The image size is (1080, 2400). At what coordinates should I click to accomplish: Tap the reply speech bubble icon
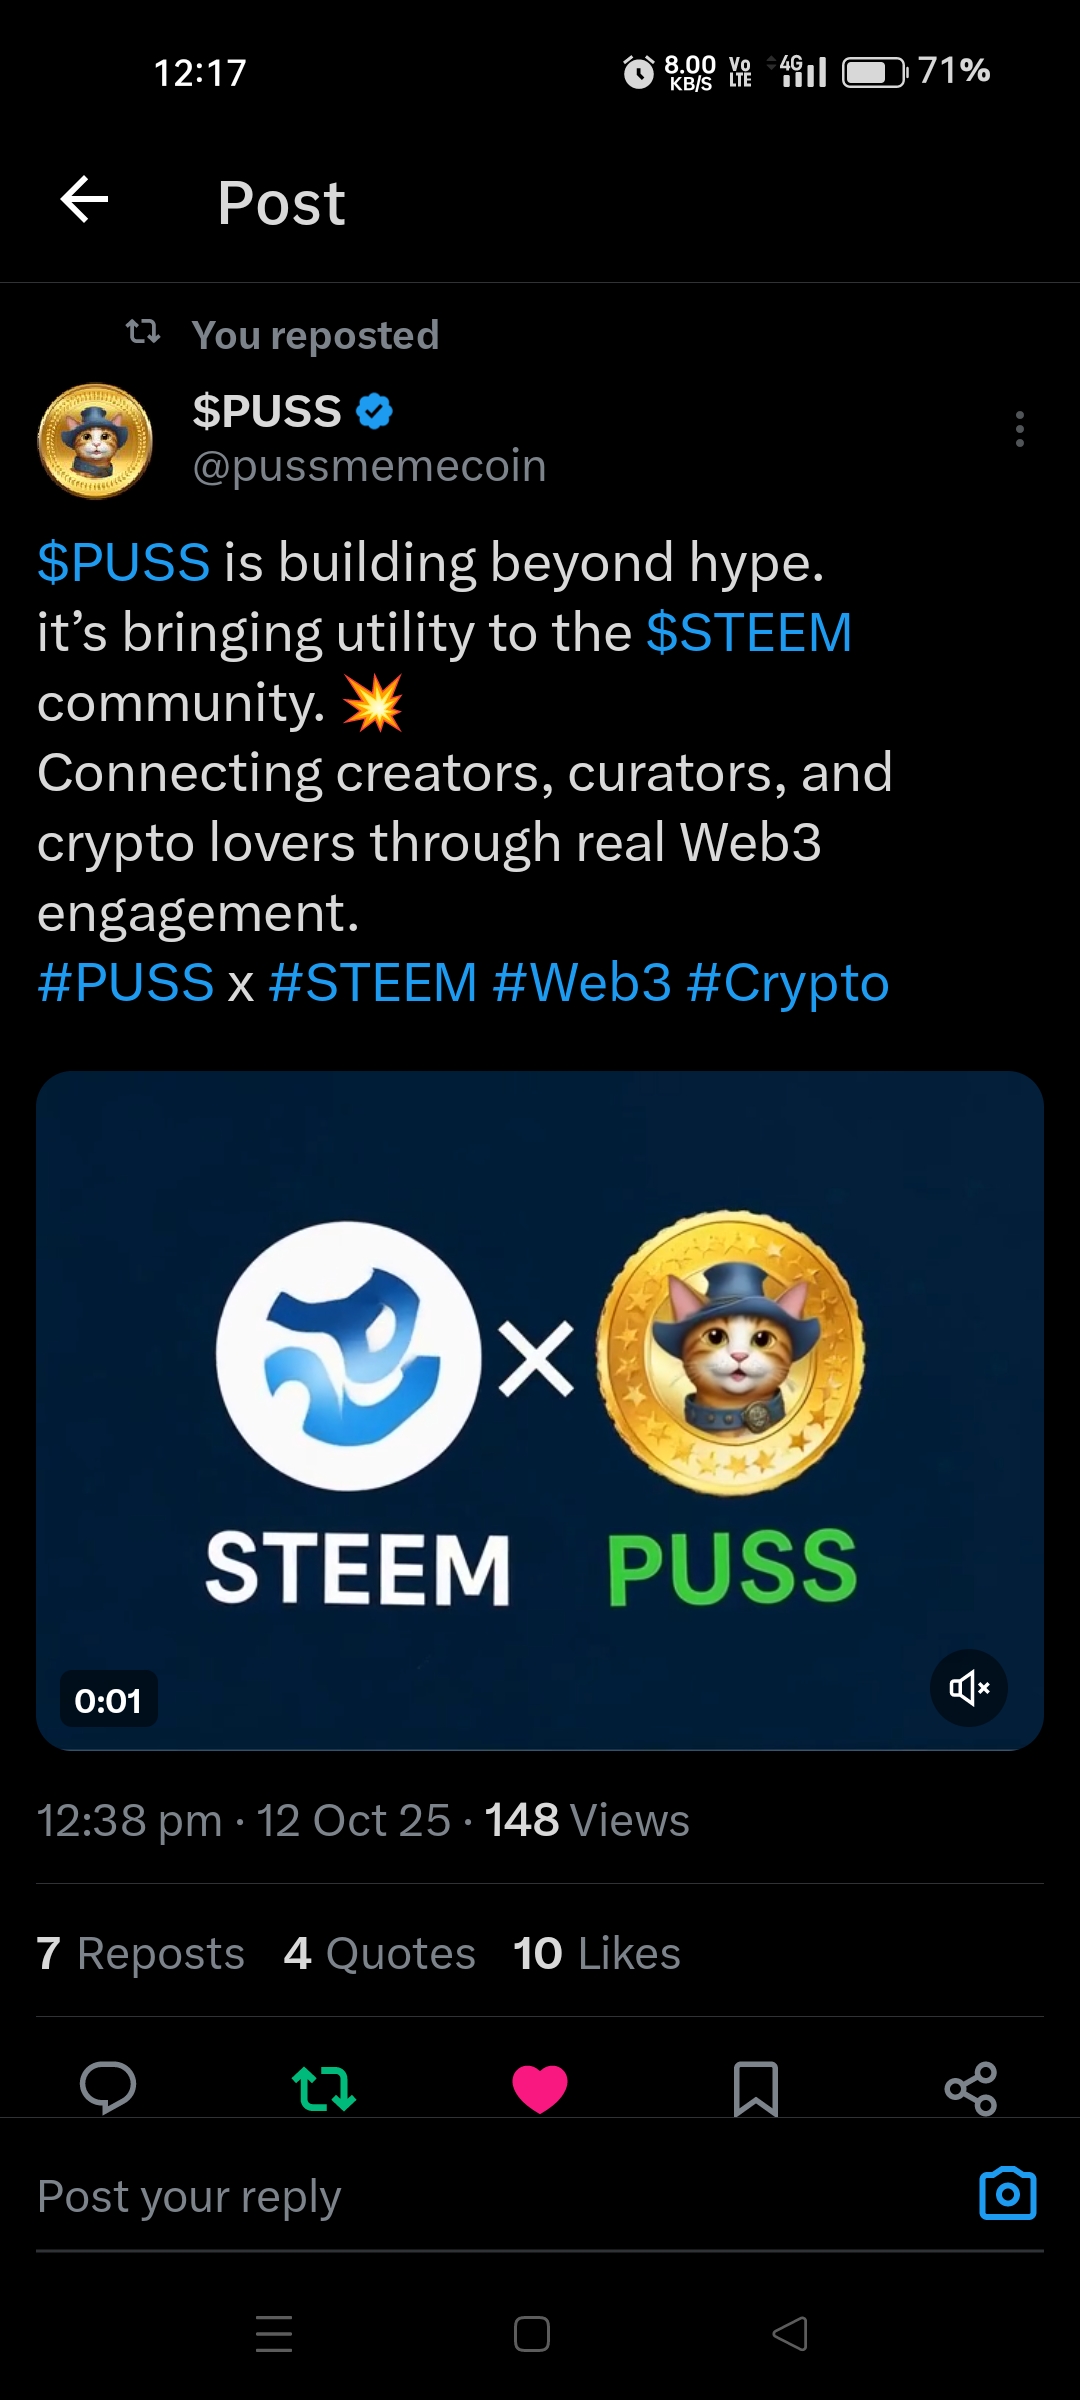tap(108, 2088)
